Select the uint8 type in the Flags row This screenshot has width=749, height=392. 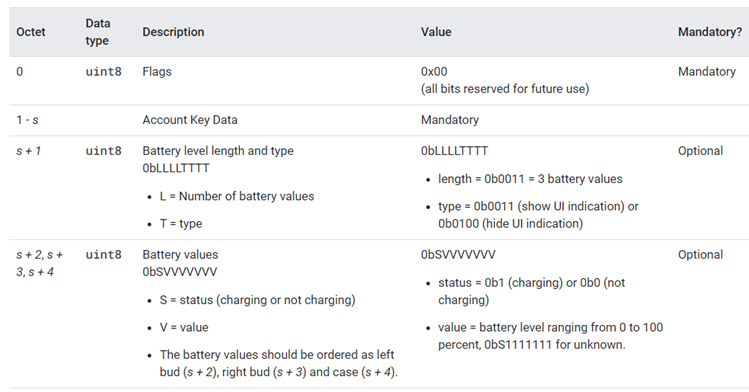click(x=103, y=72)
